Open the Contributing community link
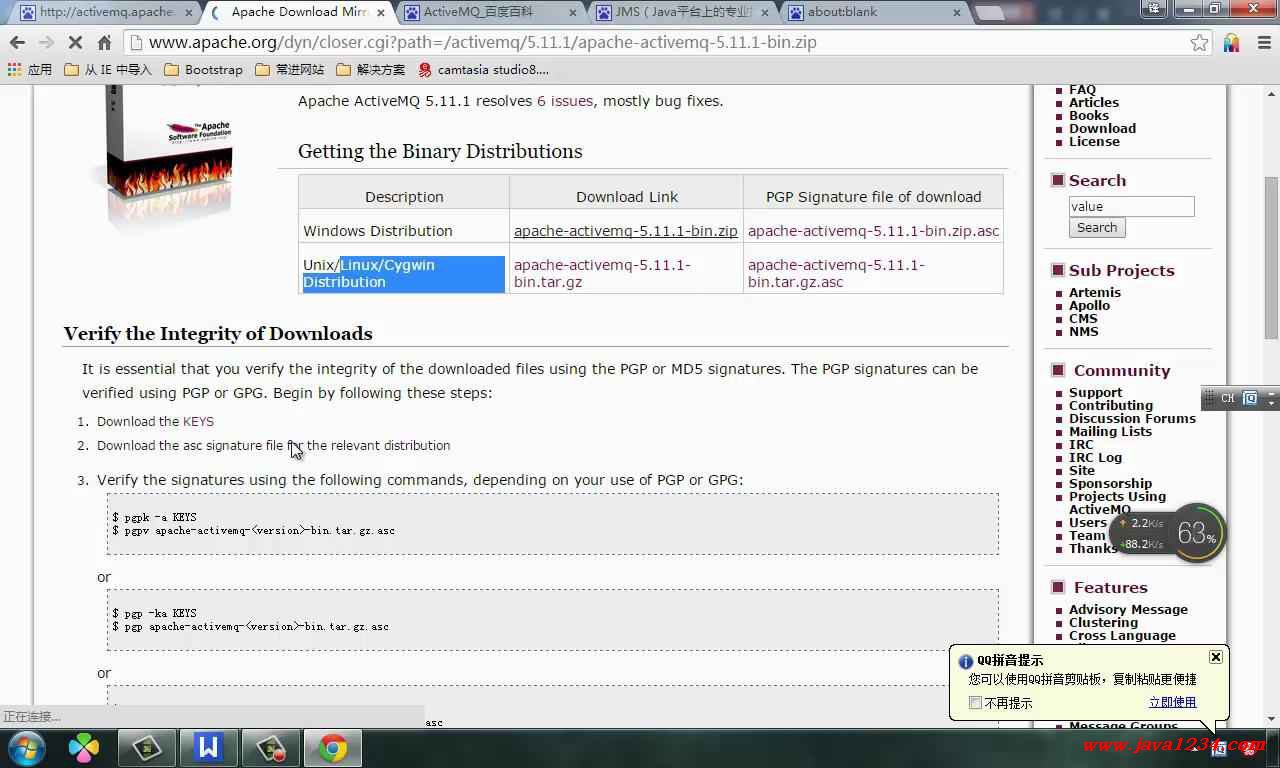The image size is (1280, 768). [x=1110, y=406]
